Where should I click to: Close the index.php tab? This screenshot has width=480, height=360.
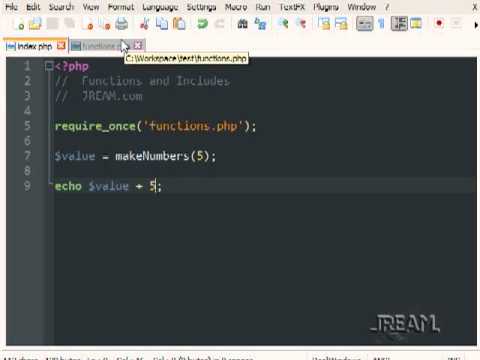(x=61, y=45)
